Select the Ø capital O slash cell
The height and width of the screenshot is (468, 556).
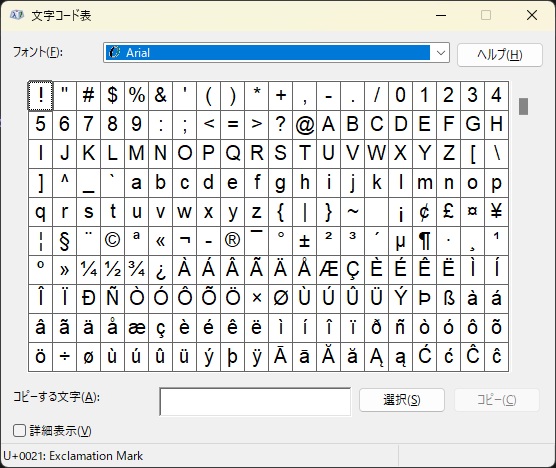click(280, 299)
